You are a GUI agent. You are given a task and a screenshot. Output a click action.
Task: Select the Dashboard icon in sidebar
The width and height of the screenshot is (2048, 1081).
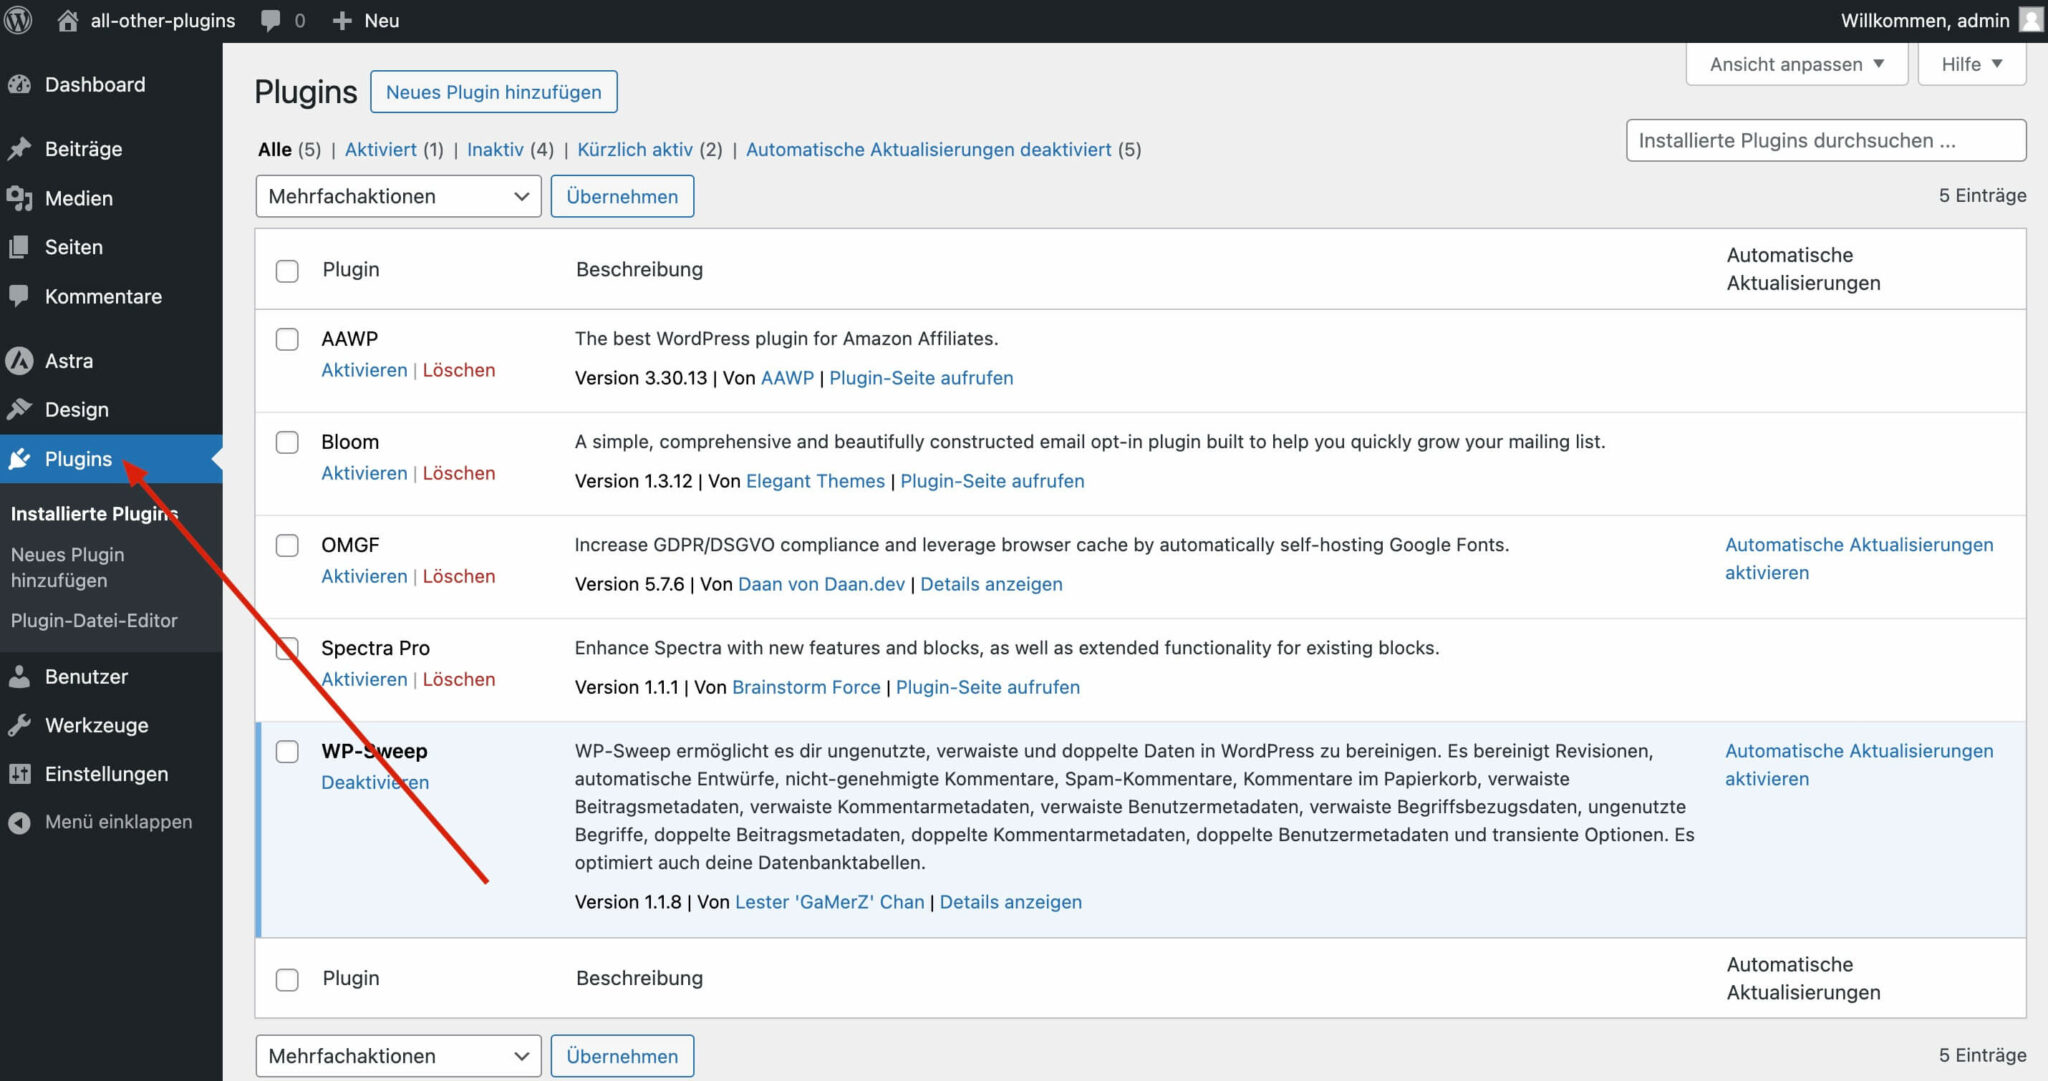20,84
